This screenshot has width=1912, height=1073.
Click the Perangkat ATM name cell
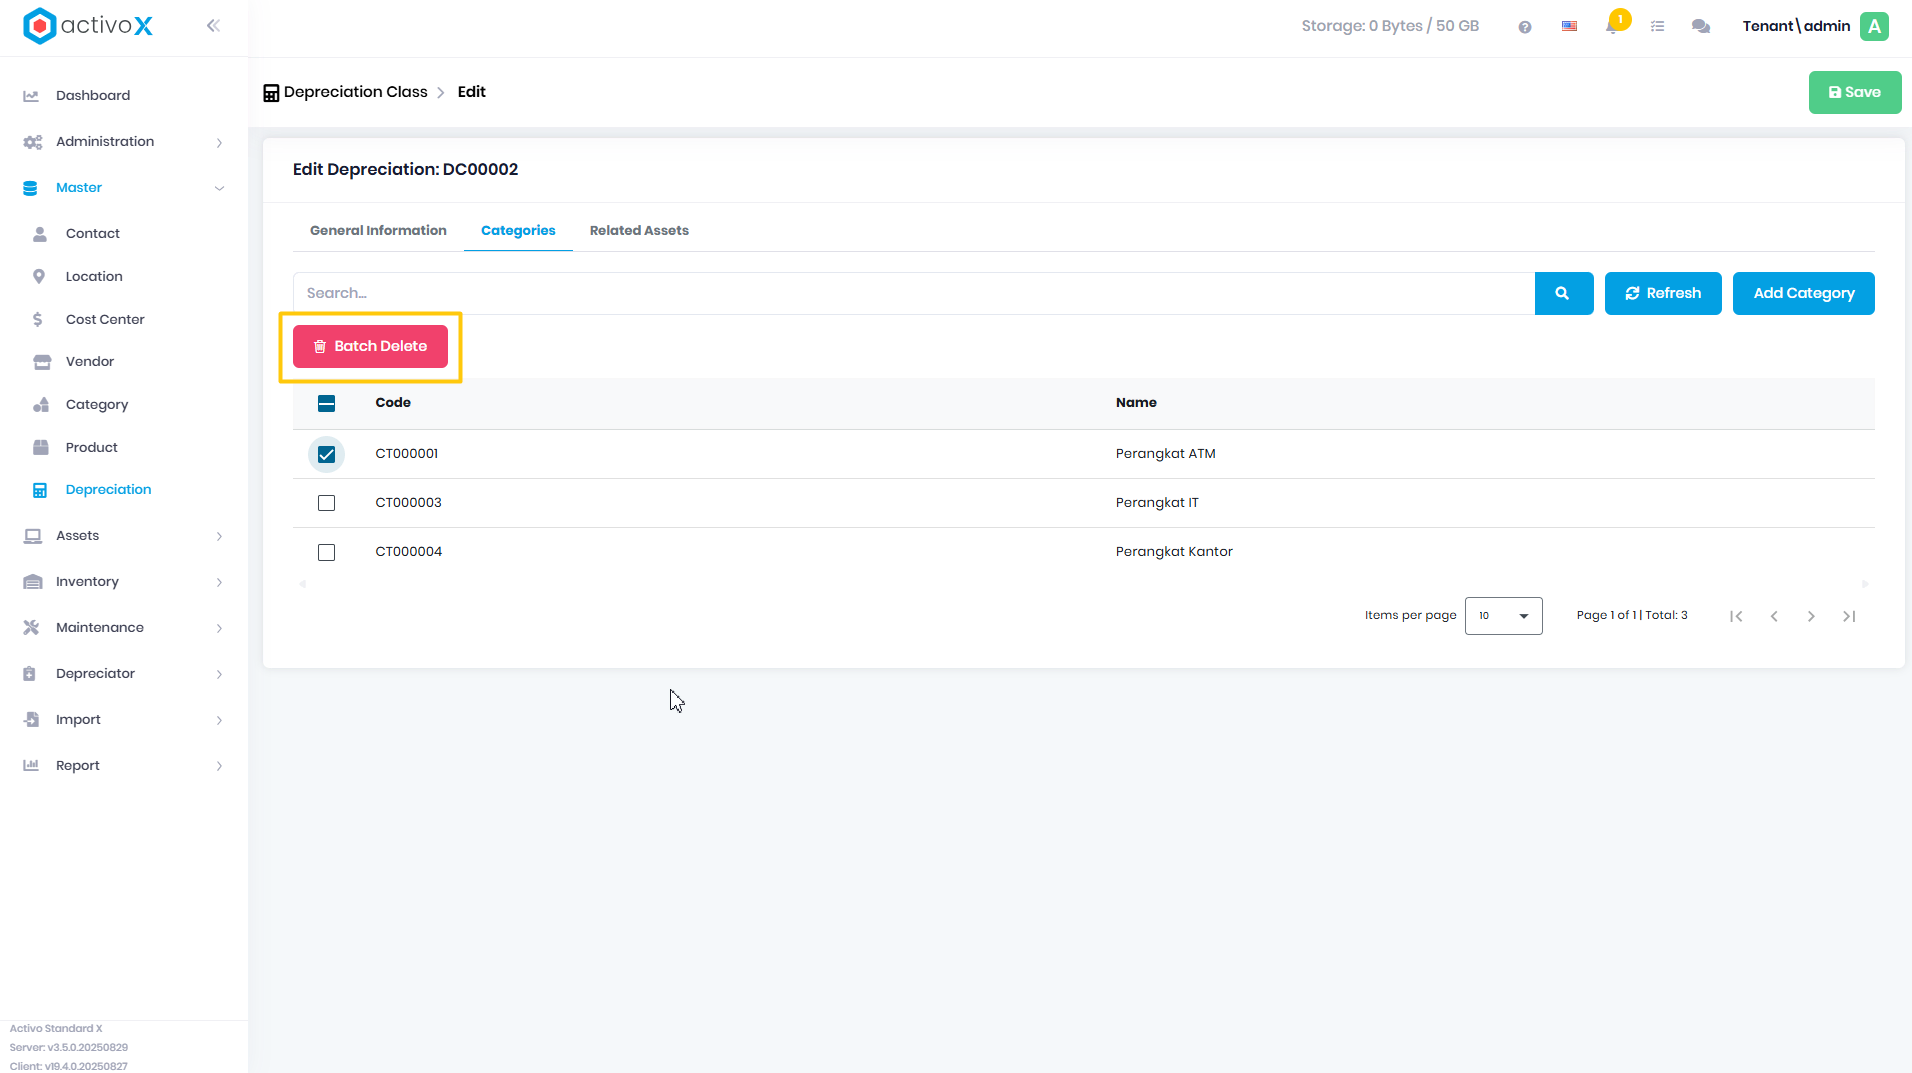1165,454
